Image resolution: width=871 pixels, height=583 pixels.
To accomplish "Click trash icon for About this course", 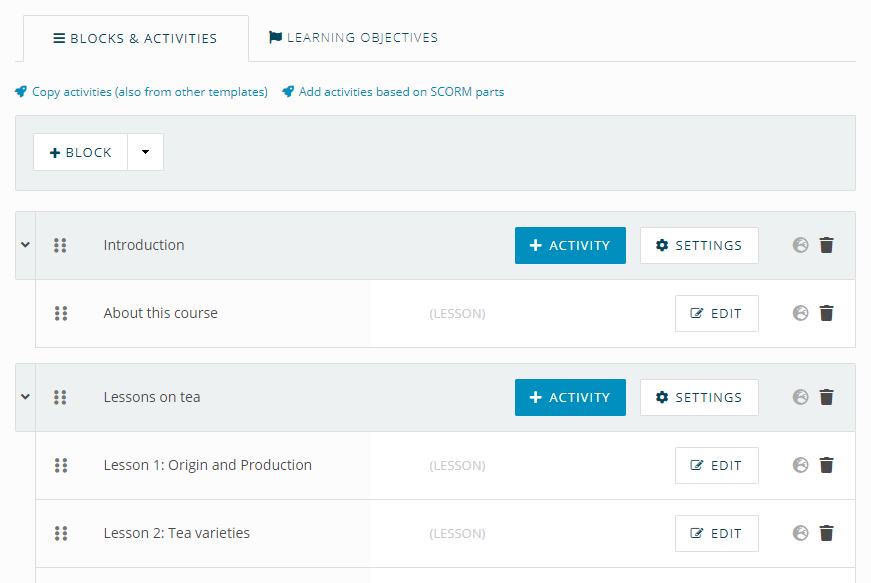I will coord(827,313).
